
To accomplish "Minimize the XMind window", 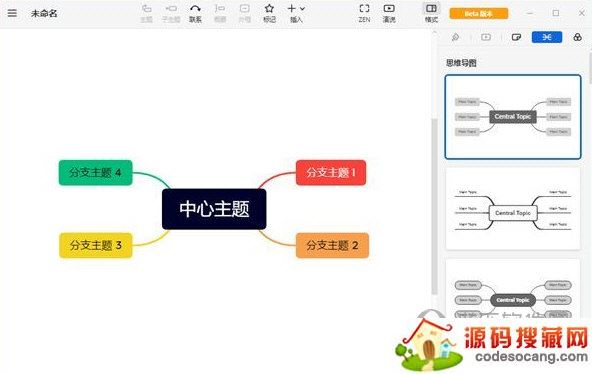I will pos(530,13).
